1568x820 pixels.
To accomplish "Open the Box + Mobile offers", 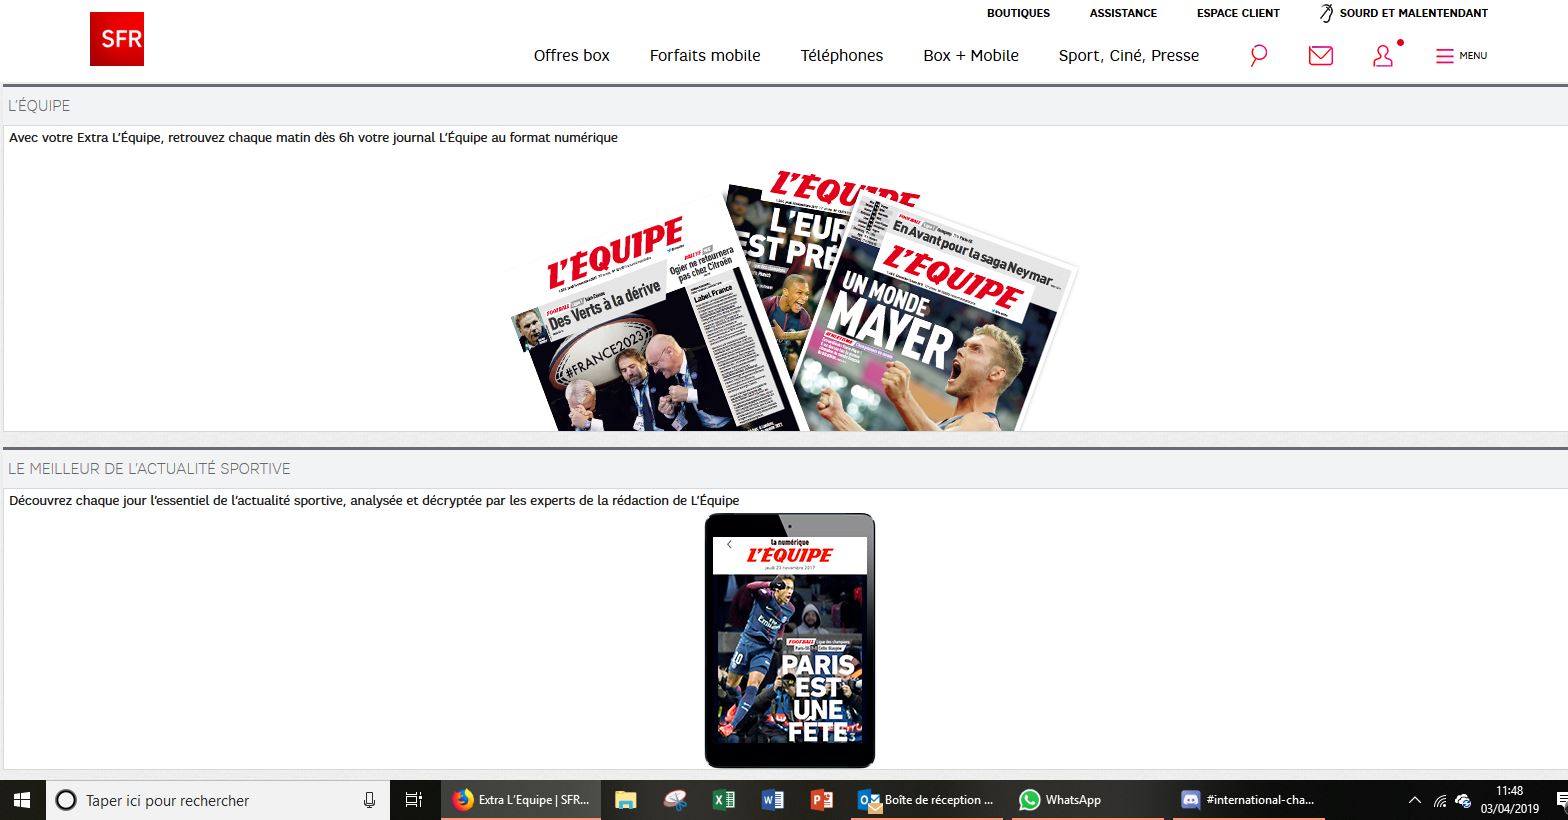I will [970, 56].
